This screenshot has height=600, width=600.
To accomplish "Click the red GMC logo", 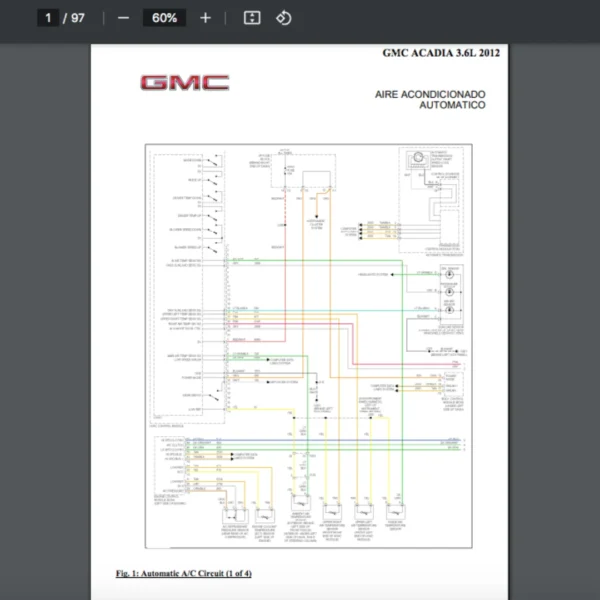I will [x=184, y=83].
